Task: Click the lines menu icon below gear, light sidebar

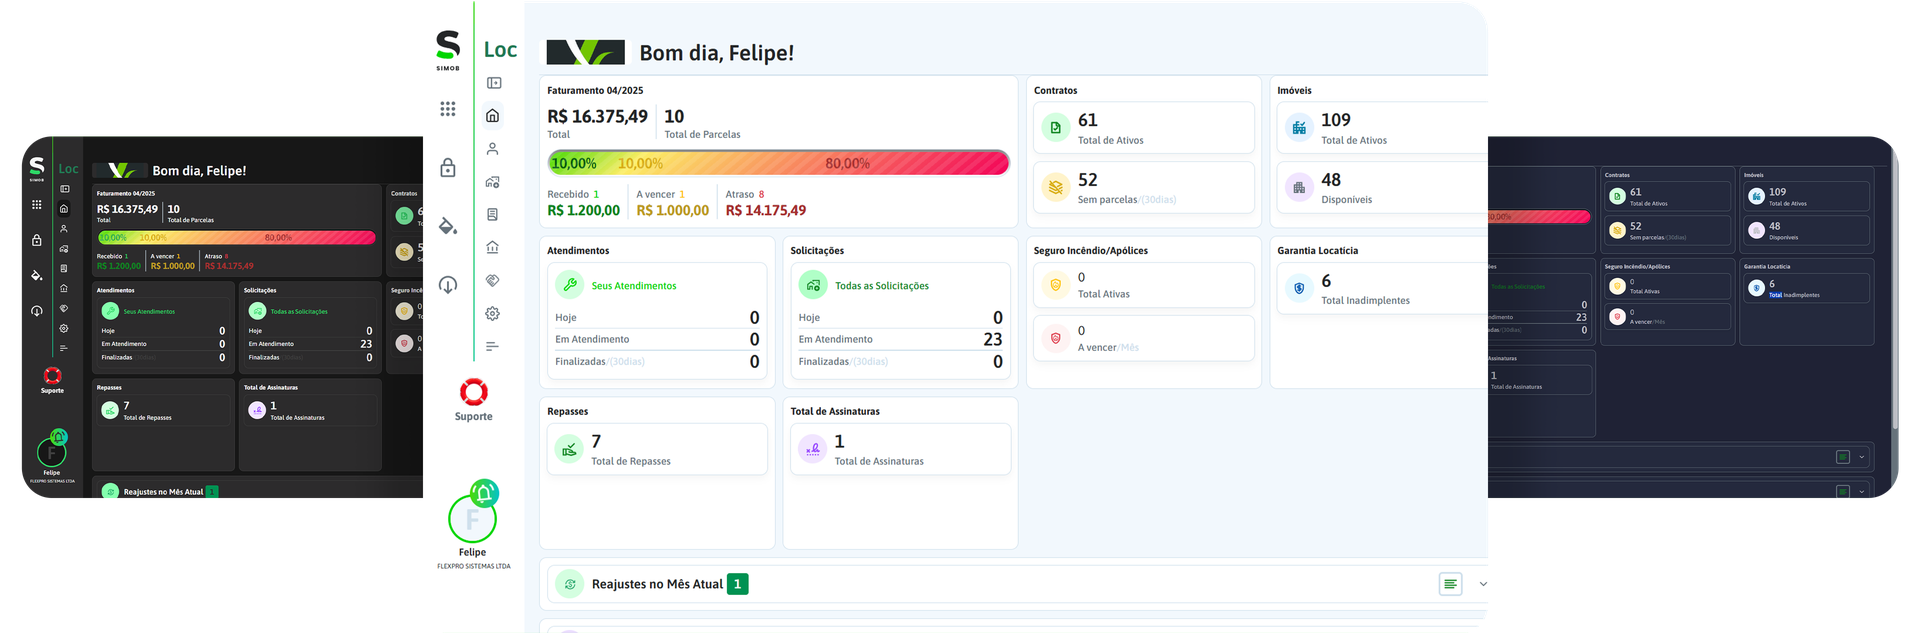Action: tap(493, 346)
